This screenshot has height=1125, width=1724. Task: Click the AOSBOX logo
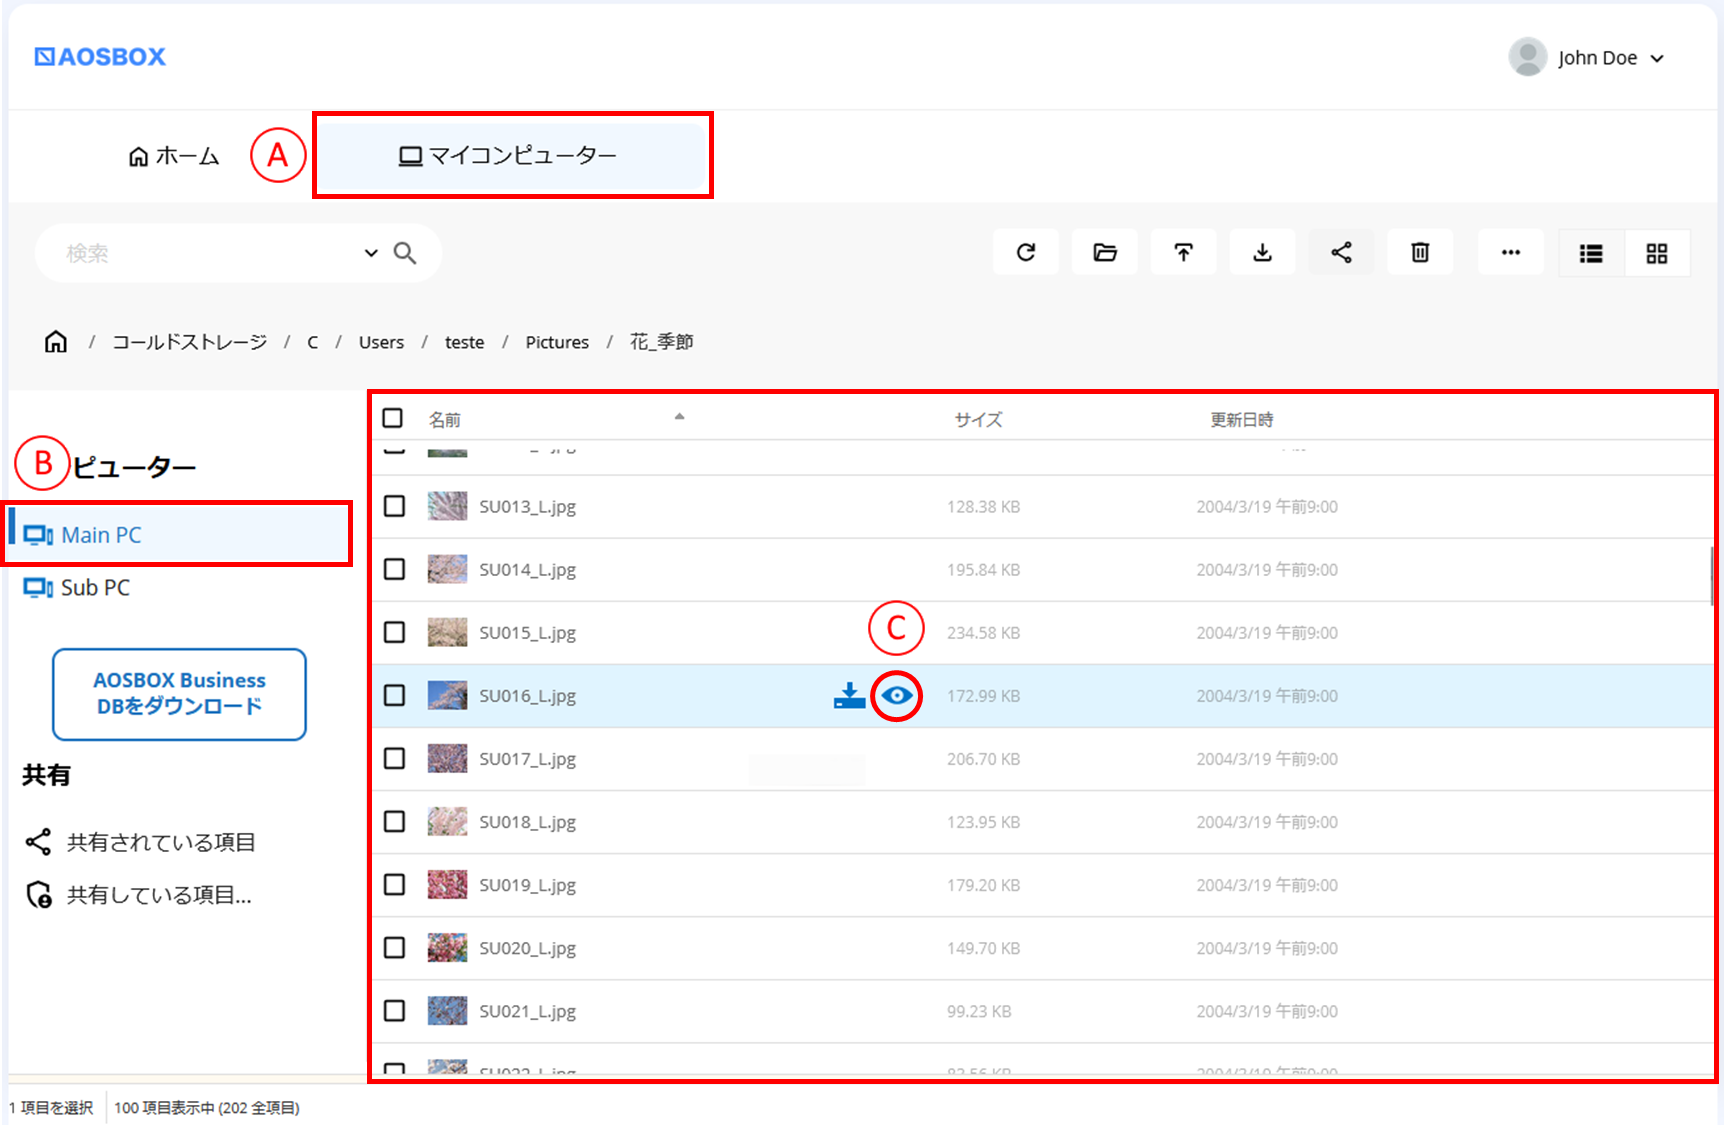click(100, 57)
